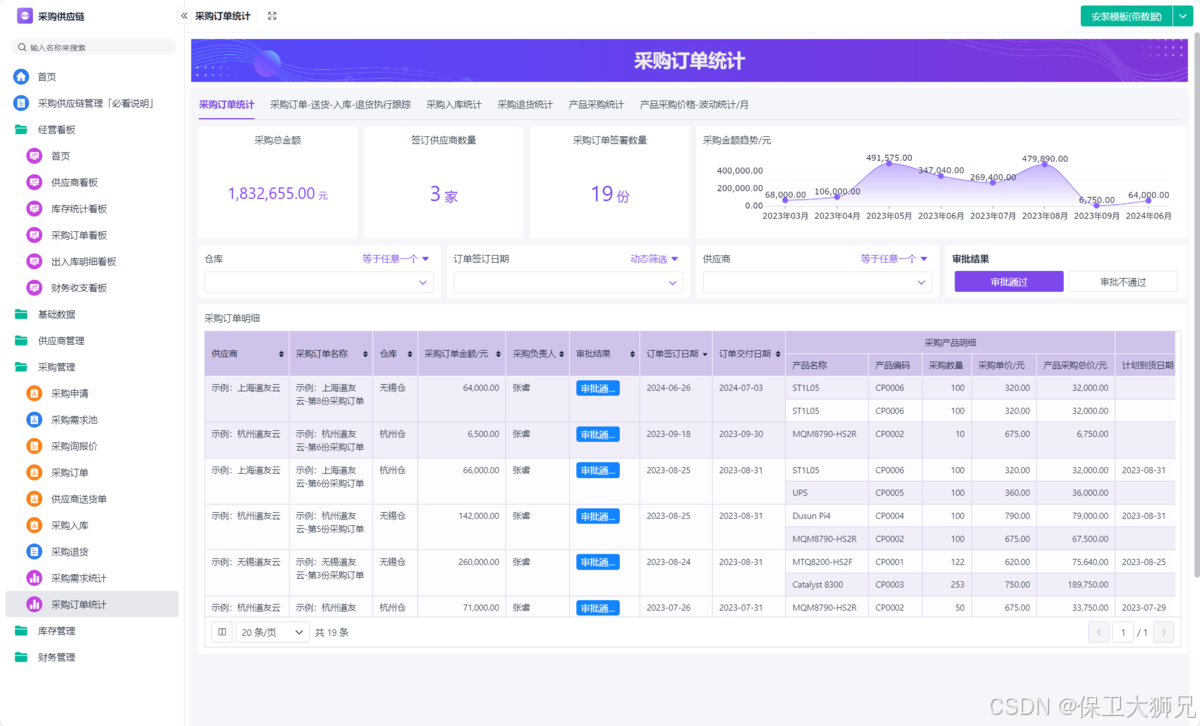The height and width of the screenshot is (726, 1200).
Task: Change 订单签订日期 condition 动态筛选
Action: (654, 259)
